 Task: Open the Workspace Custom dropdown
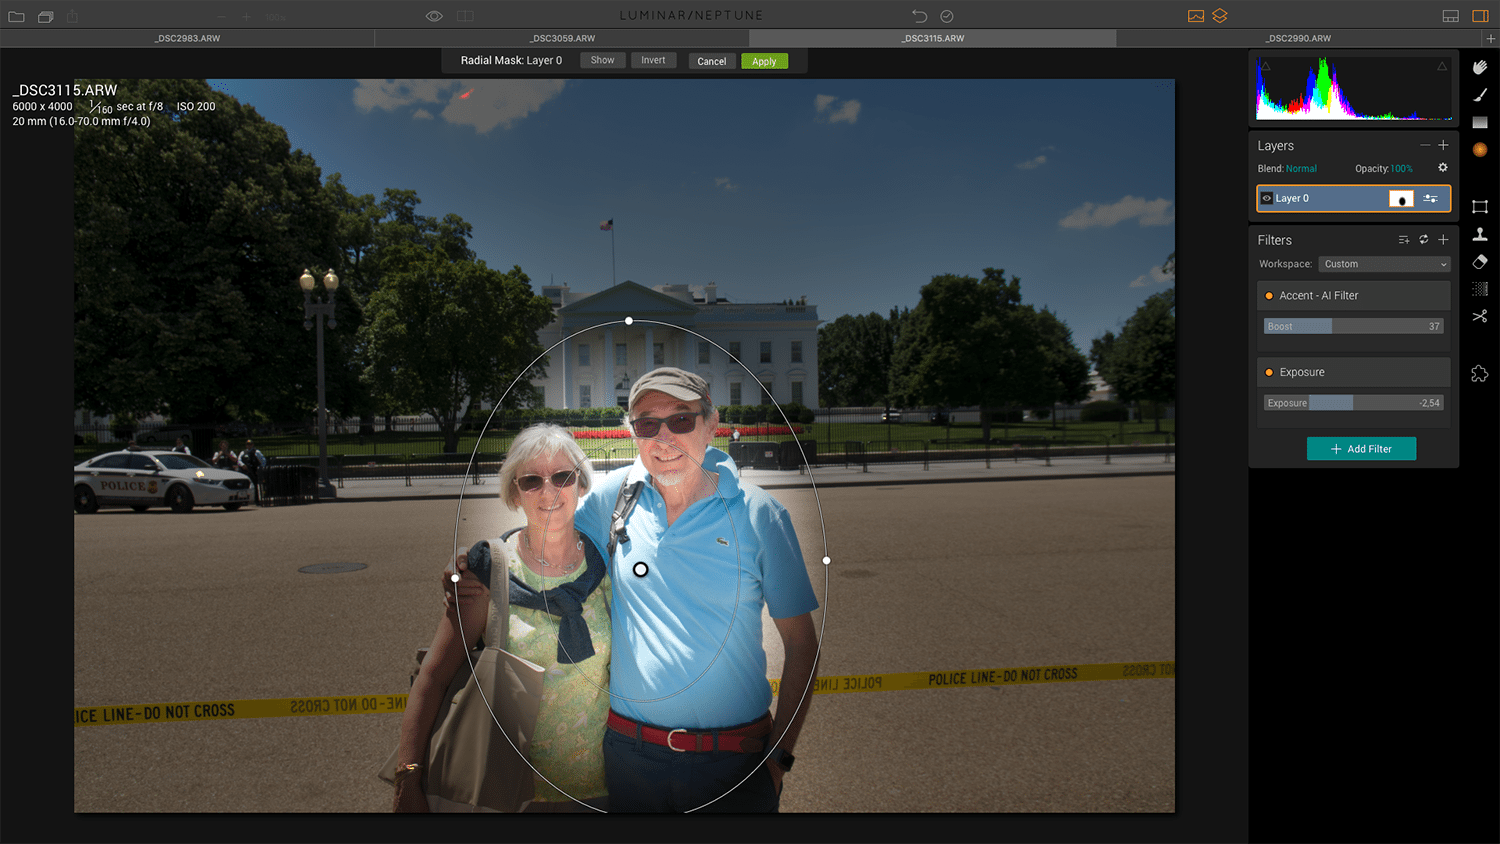click(x=1384, y=264)
